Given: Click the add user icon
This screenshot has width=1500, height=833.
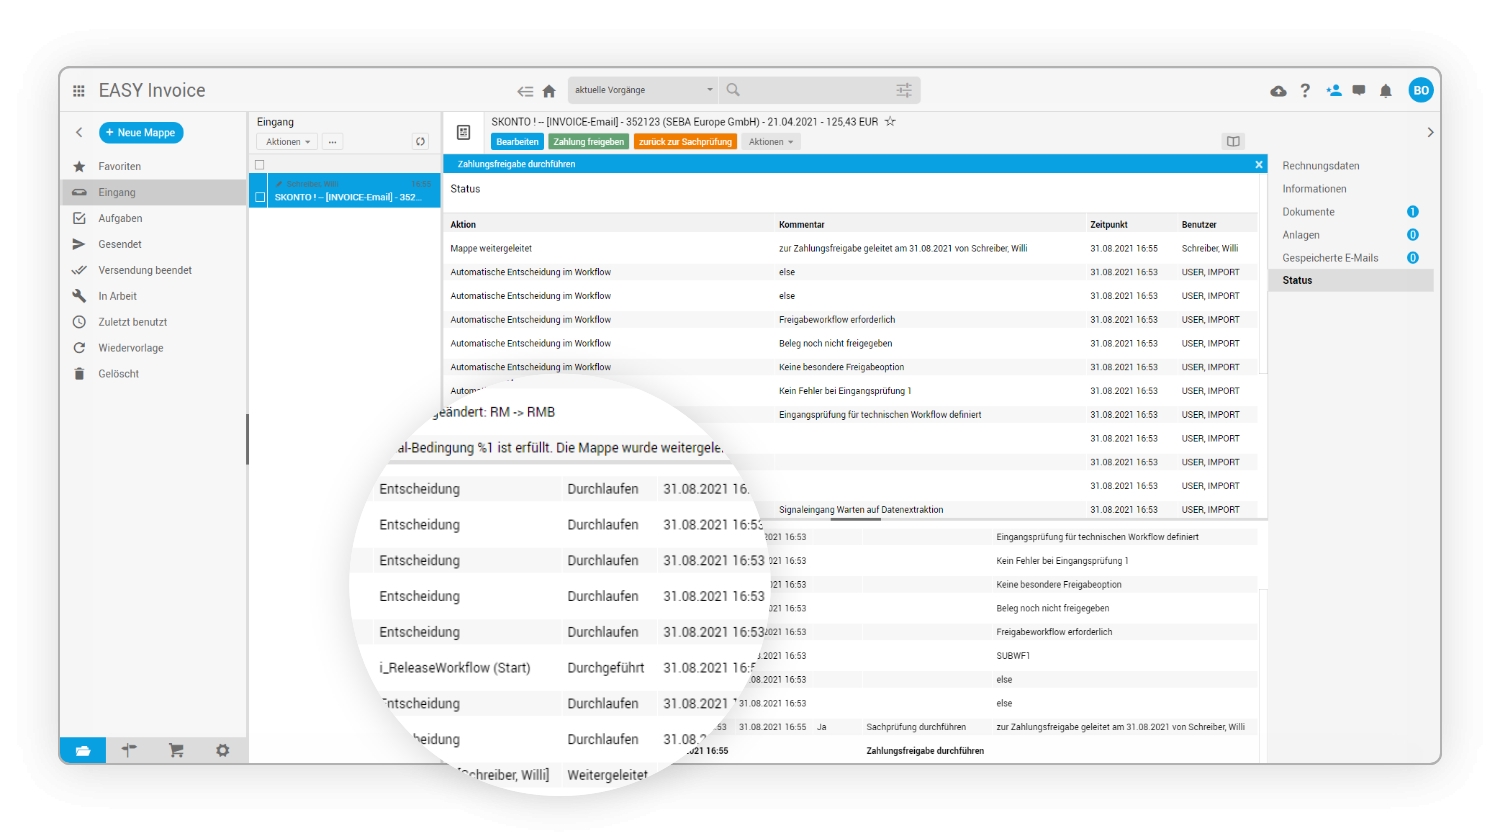Looking at the screenshot, I should [x=1334, y=90].
